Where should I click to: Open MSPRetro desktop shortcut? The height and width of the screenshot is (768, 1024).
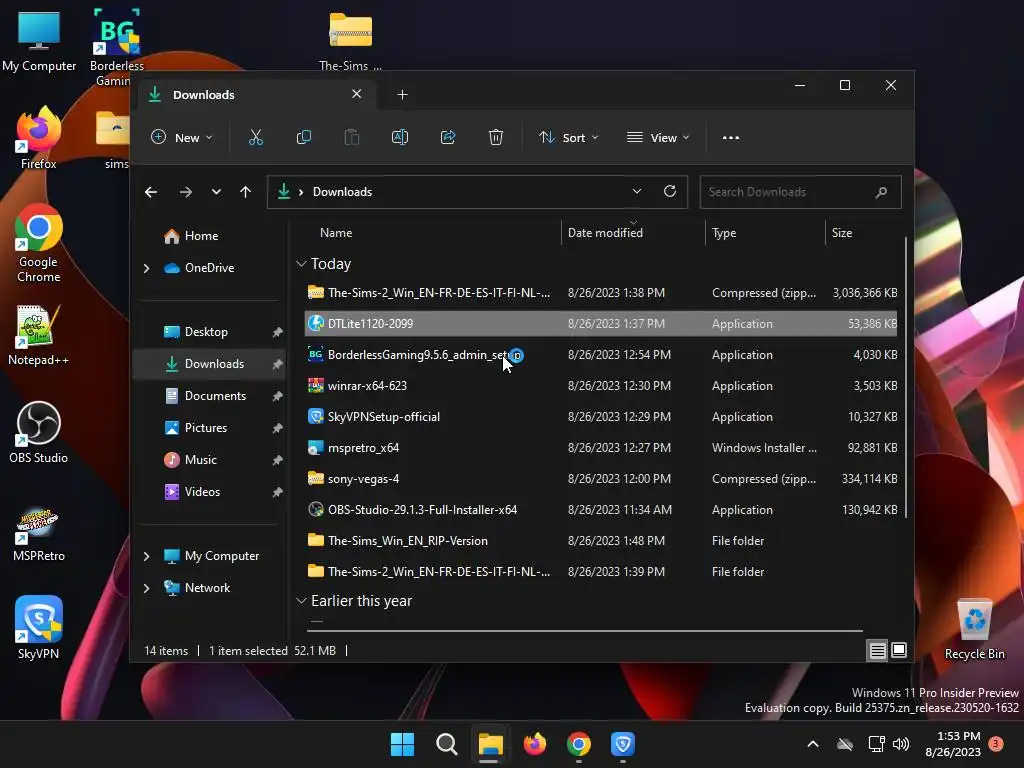pyautogui.click(x=39, y=532)
